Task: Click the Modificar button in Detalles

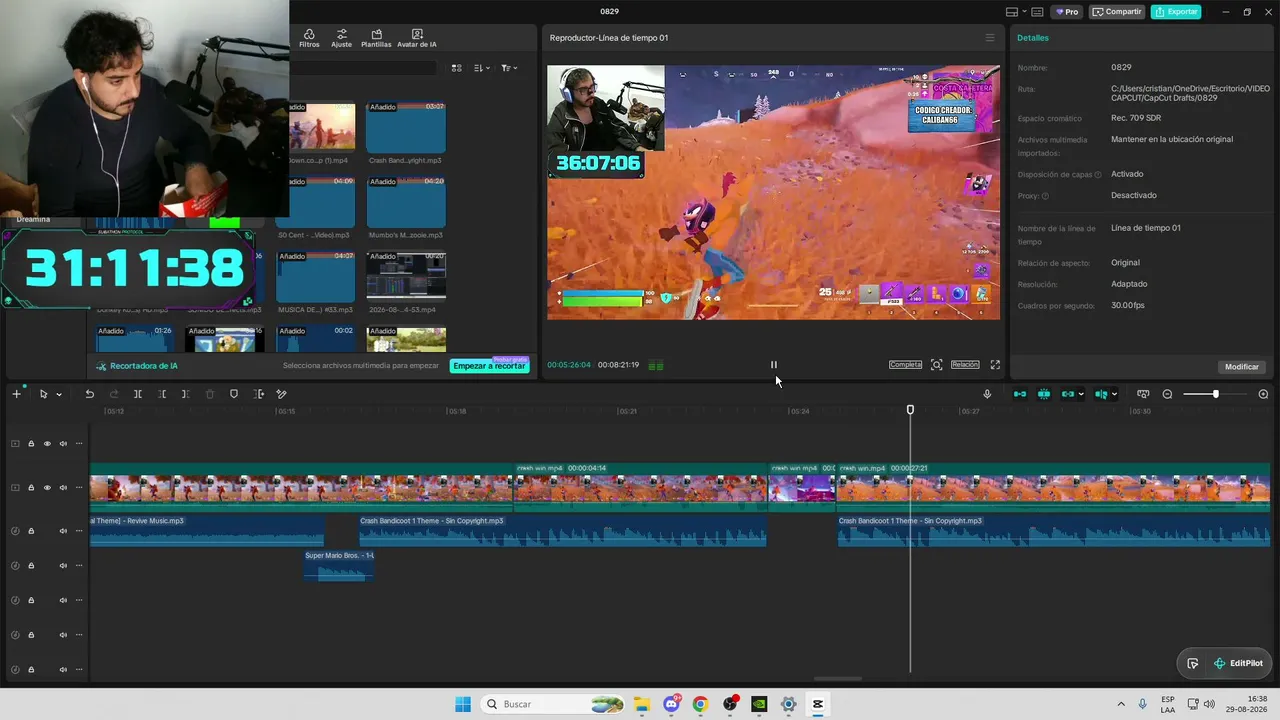Action: (1242, 367)
